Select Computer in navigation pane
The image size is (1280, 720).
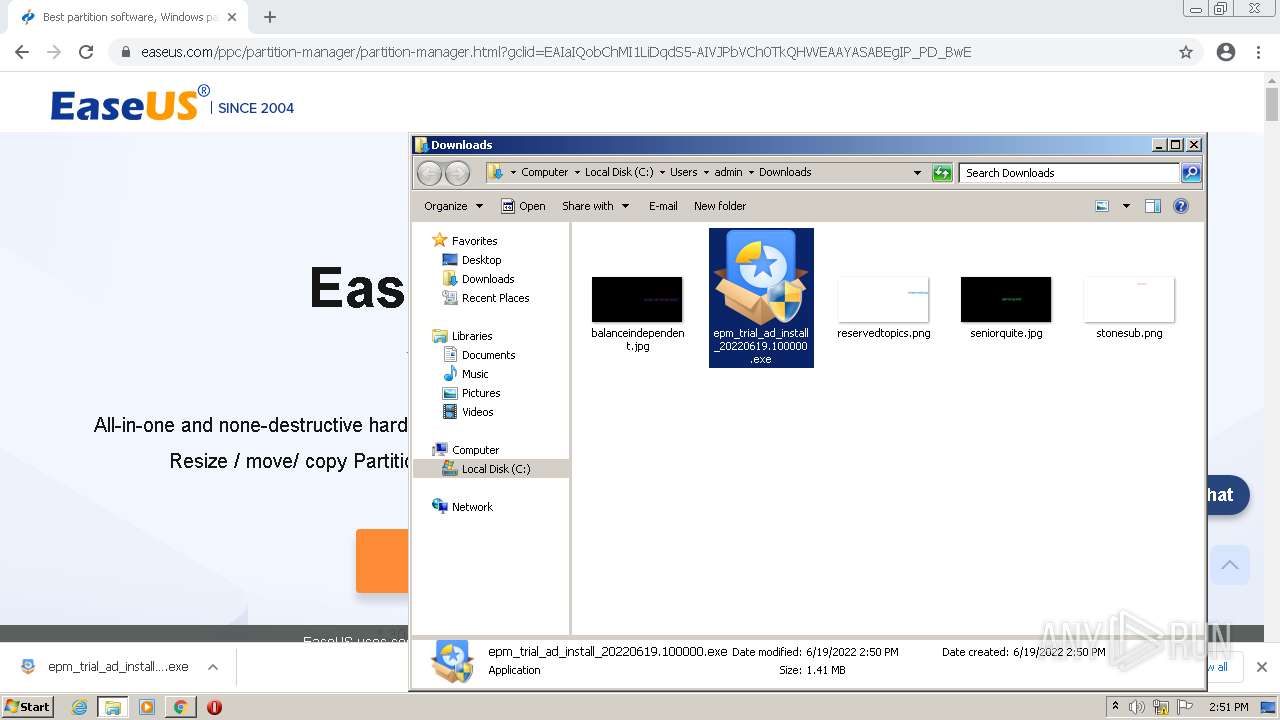click(475, 450)
